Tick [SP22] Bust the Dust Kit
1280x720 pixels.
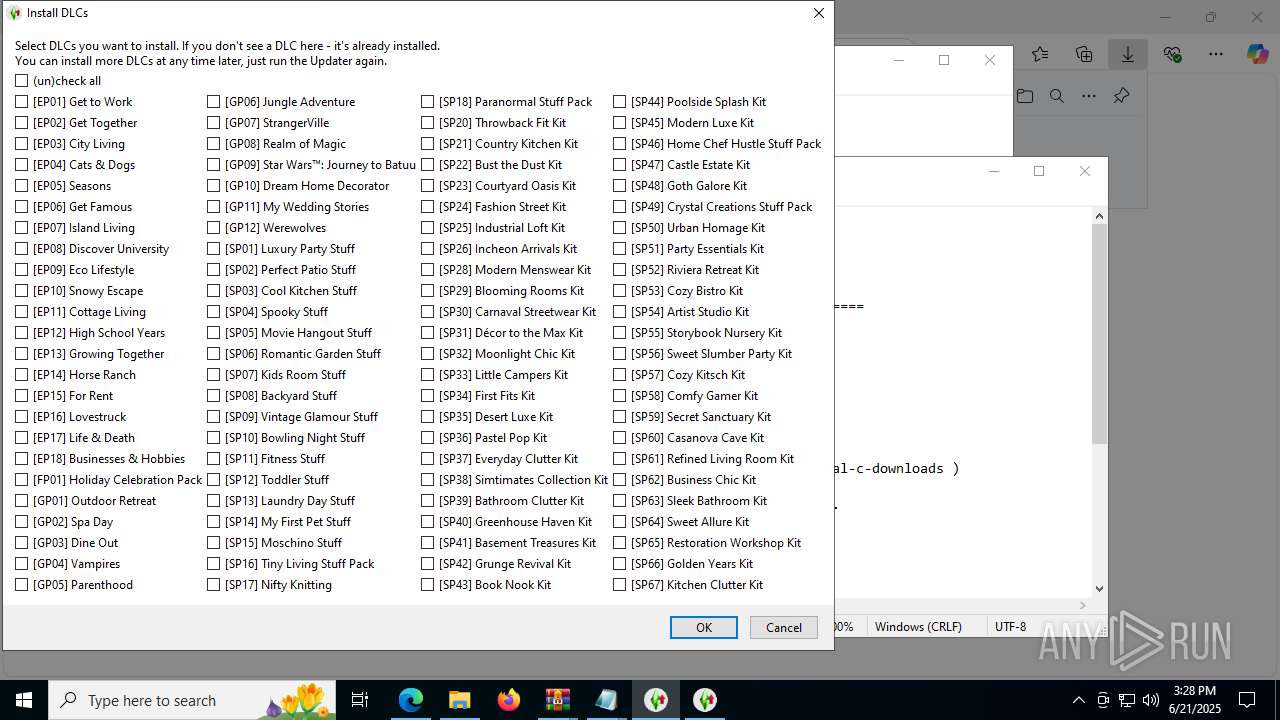click(x=428, y=165)
